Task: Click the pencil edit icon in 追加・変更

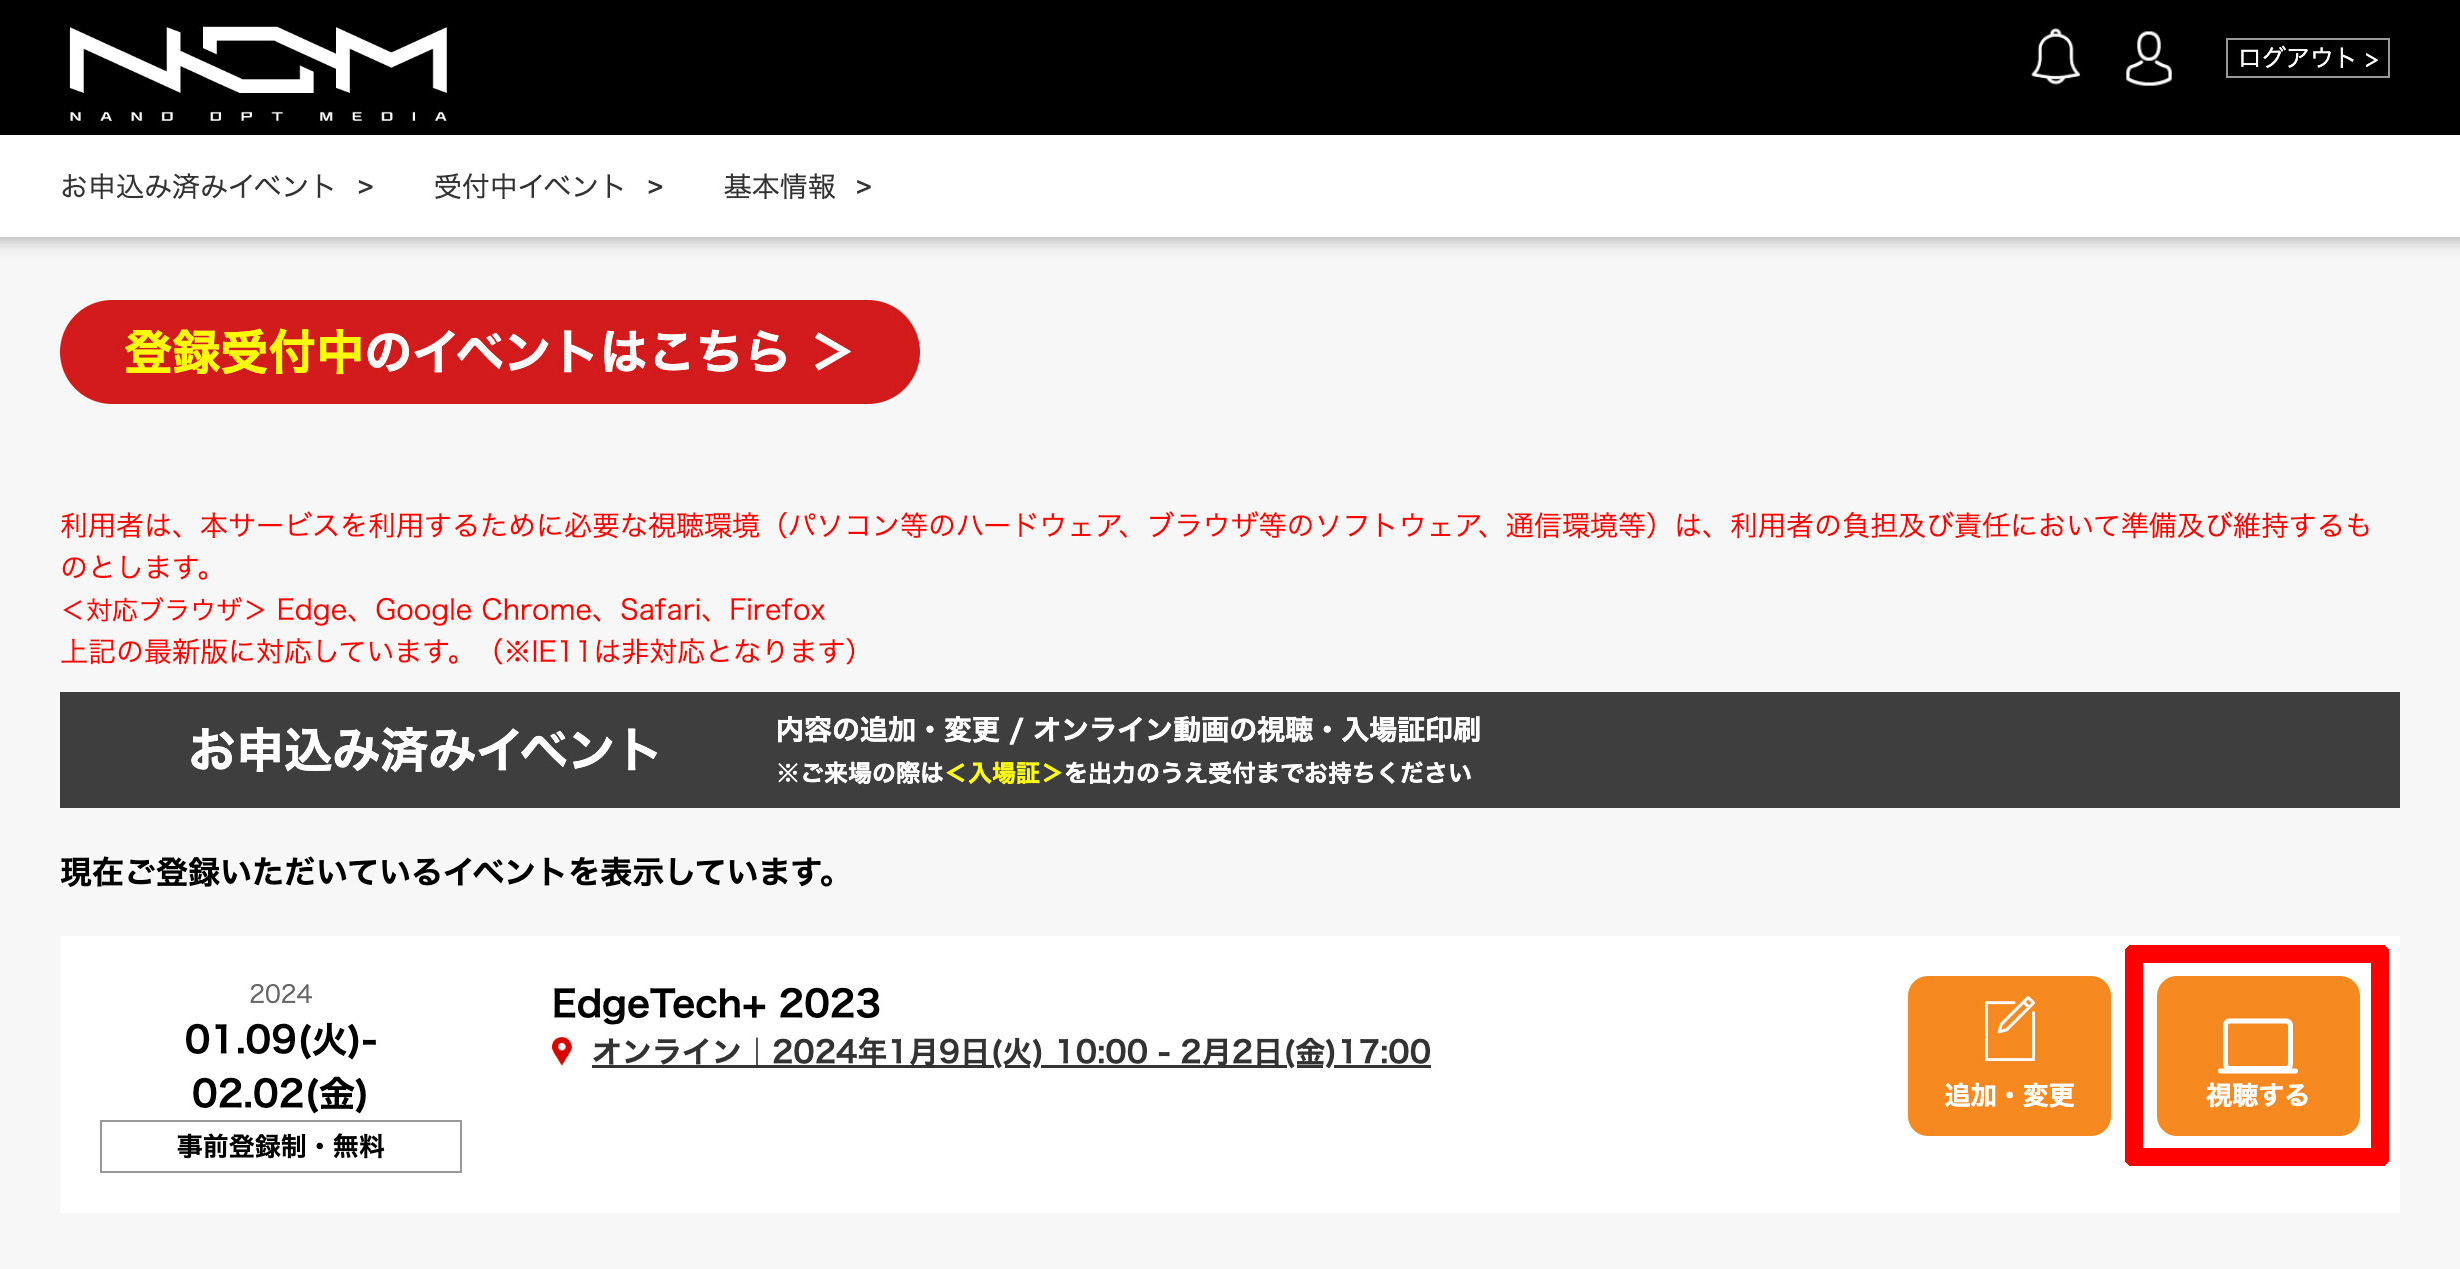Action: 2009,1029
